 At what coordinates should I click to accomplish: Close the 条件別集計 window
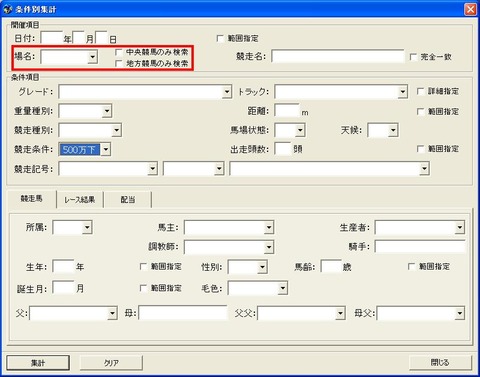(470, 9)
